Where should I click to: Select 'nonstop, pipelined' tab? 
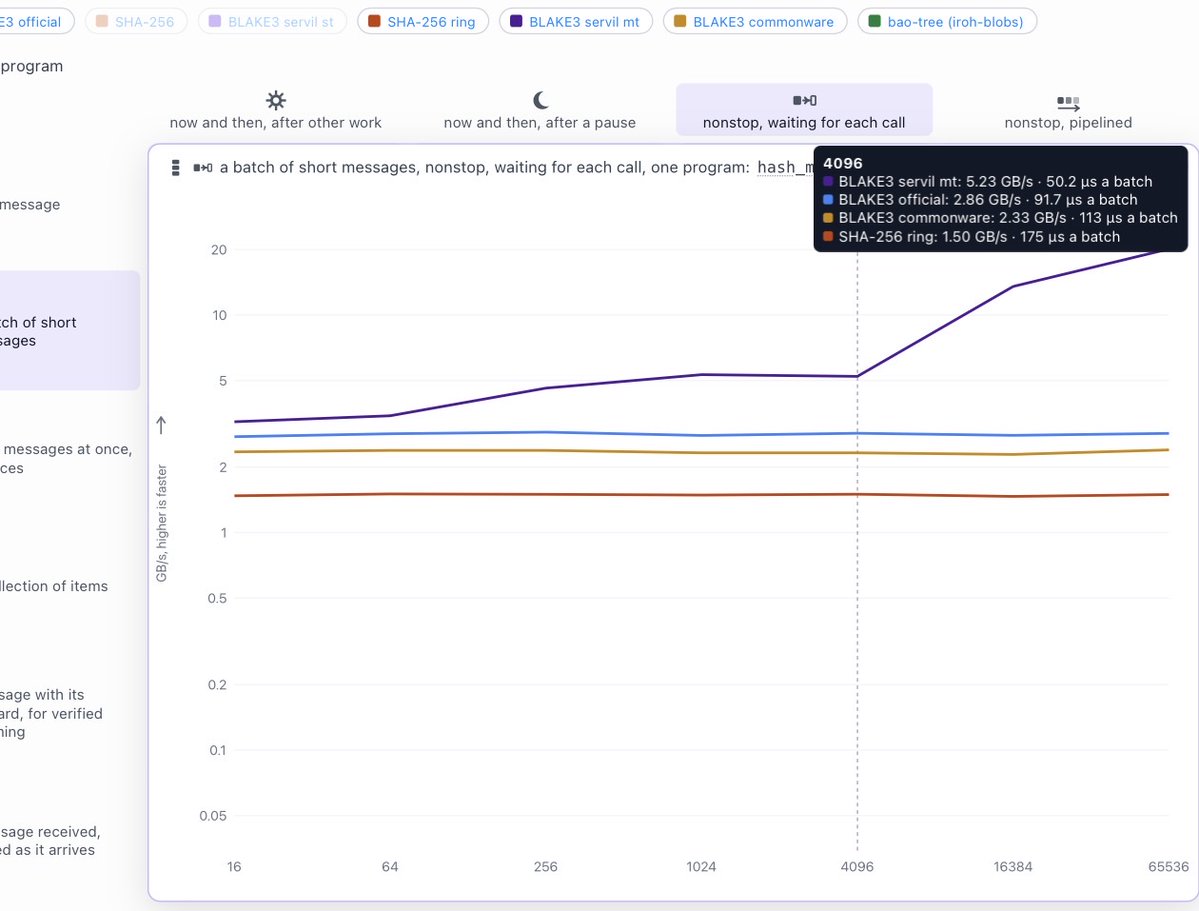tap(1068, 110)
